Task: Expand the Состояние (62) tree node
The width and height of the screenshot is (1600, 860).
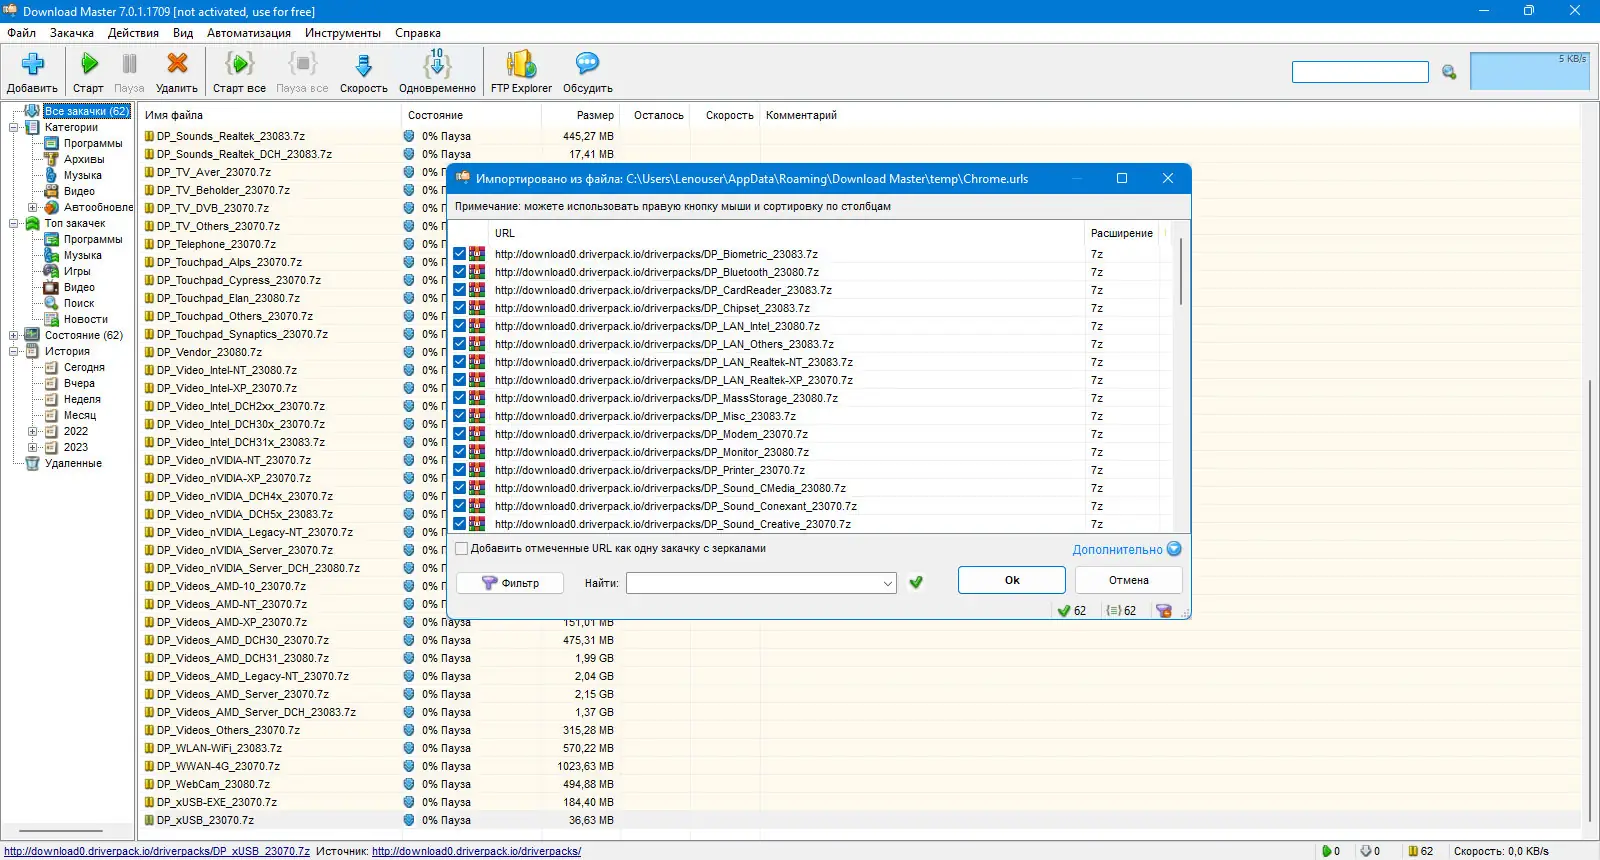Action: pyautogui.click(x=14, y=335)
